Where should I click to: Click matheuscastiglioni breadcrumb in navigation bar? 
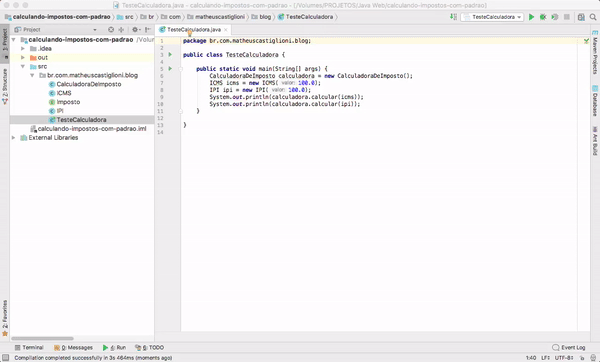(x=216, y=17)
